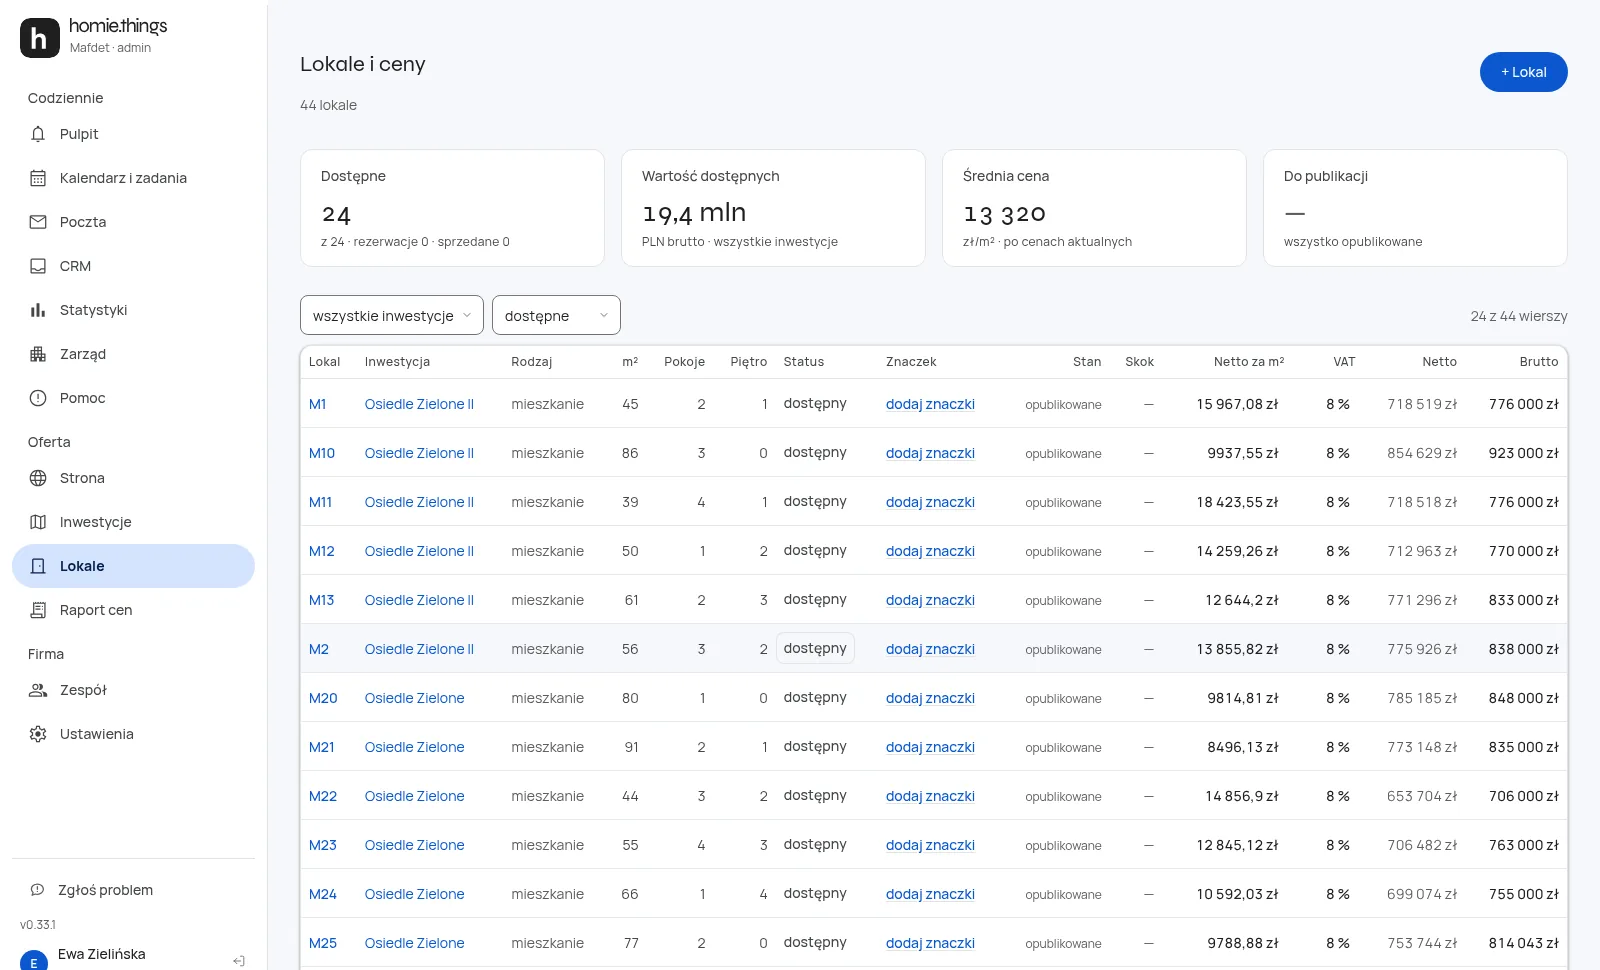Click the homie.things logo icon
Image resolution: width=1600 pixels, height=970 pixels.
pos(40,38)
